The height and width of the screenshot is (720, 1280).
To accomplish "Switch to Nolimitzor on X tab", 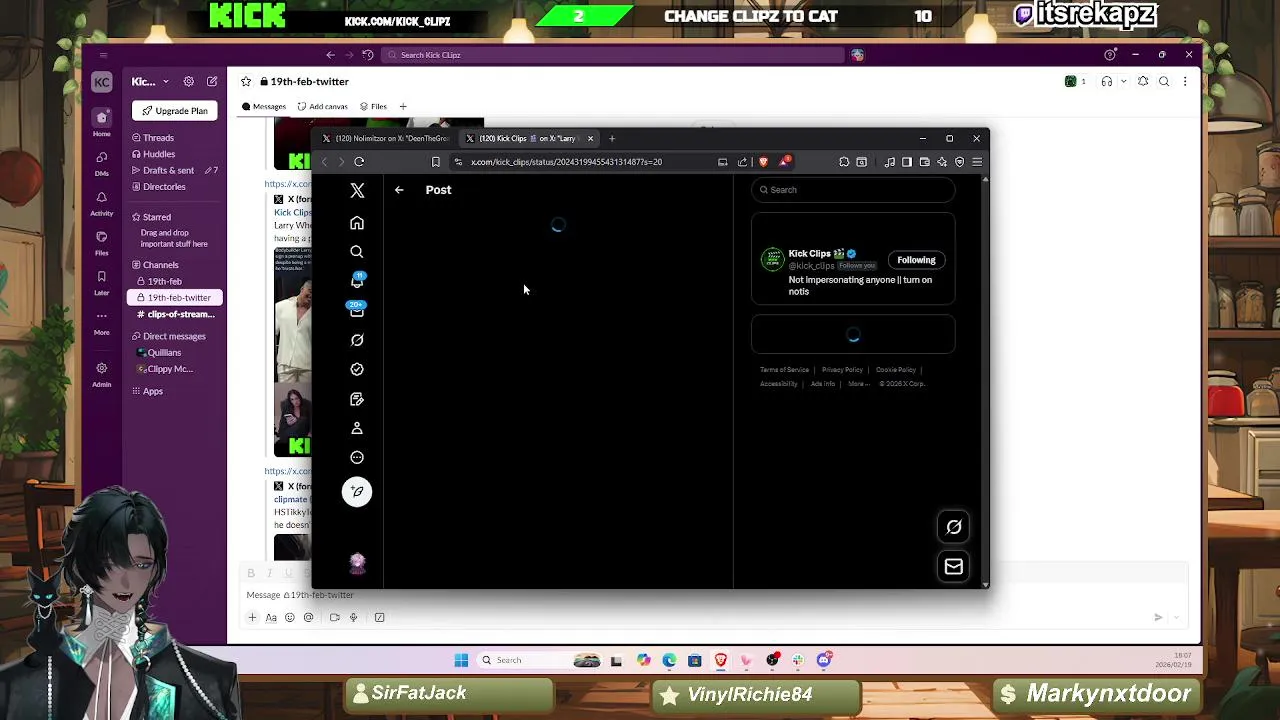I will 386,139.
